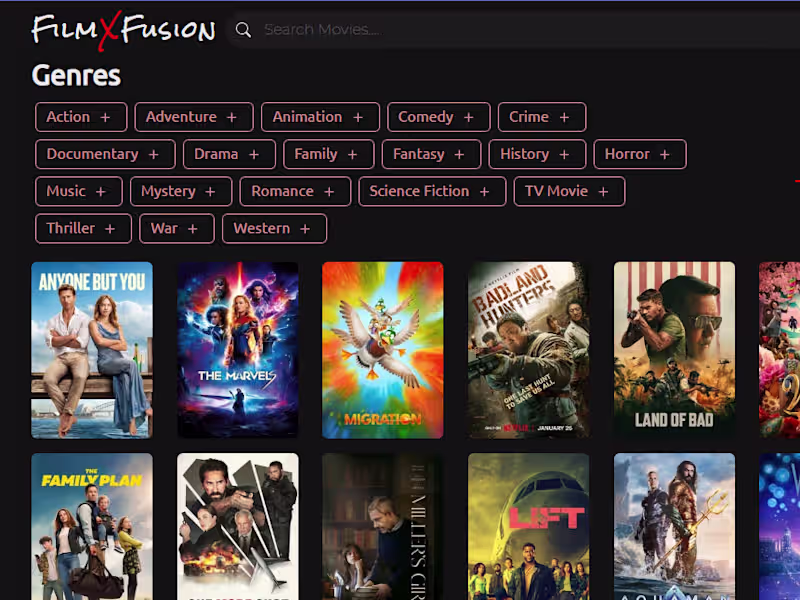Select the Romance genre chip
The height and width of the screenshot is (600, 800).
pos(295,191)
